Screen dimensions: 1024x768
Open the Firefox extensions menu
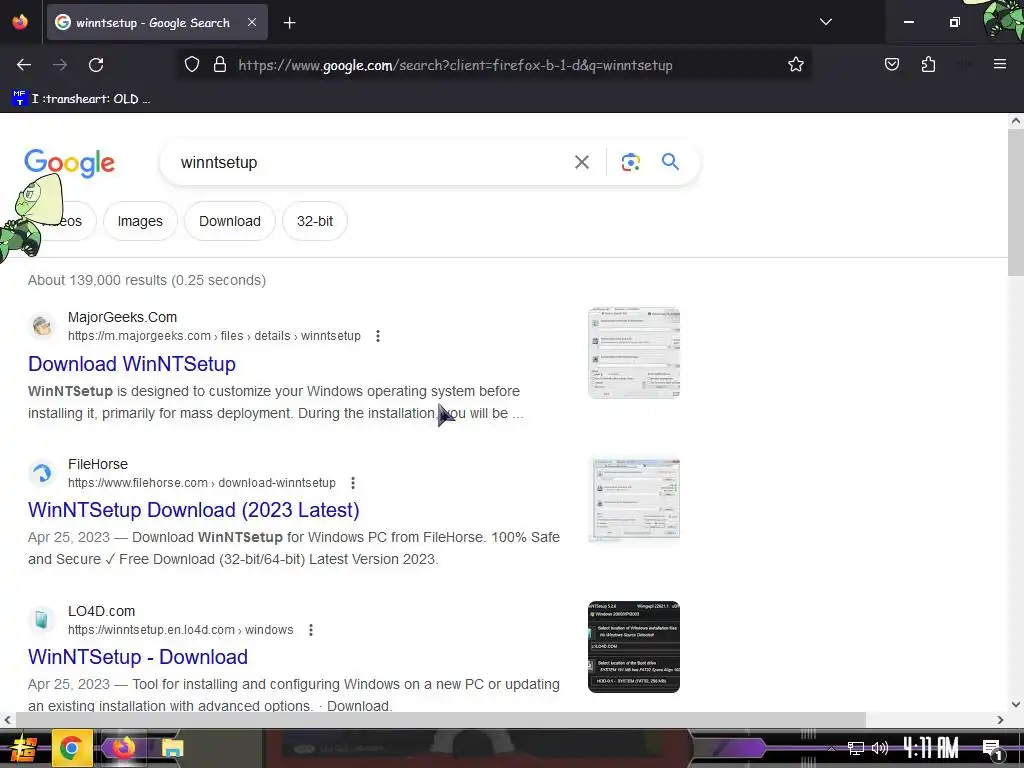[x=928, y=65]
